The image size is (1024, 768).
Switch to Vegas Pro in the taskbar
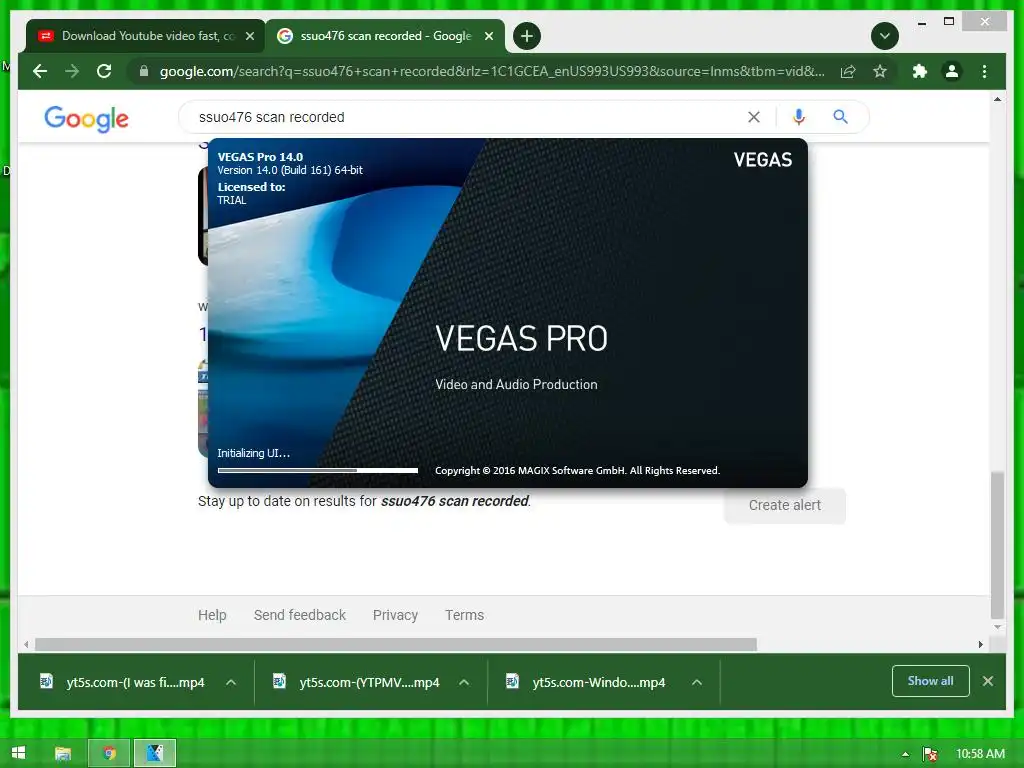point(155,754)
